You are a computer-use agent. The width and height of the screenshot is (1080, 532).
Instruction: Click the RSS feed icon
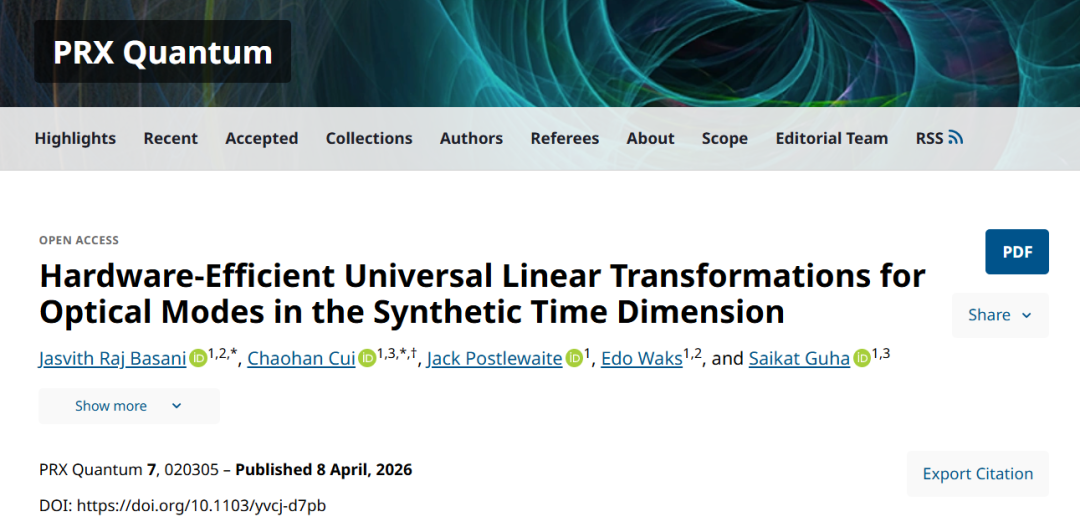pos(956,138)
